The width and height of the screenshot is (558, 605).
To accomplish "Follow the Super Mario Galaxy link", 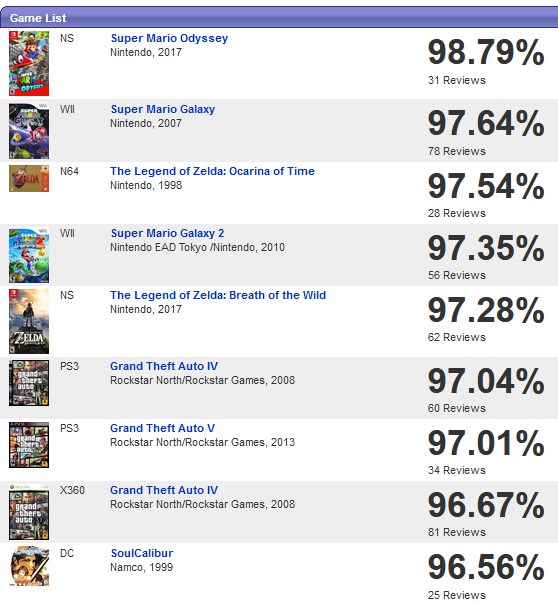I will click(x=162, y=109).
